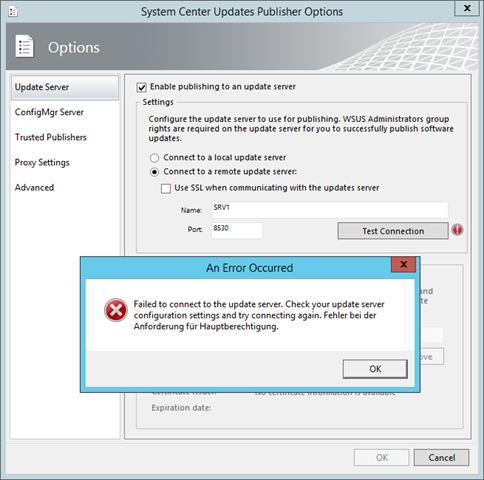
Task: Toggle Enable publishing to an update server
Action: pyautogui.click(x=141, y=87)
